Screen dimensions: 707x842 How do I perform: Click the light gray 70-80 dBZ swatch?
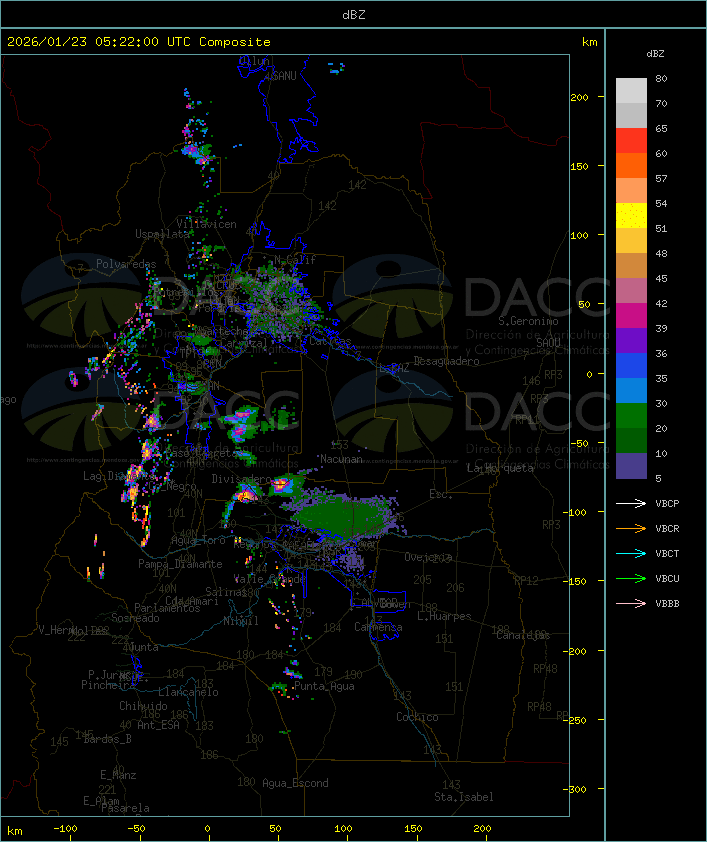click(631, 91)
